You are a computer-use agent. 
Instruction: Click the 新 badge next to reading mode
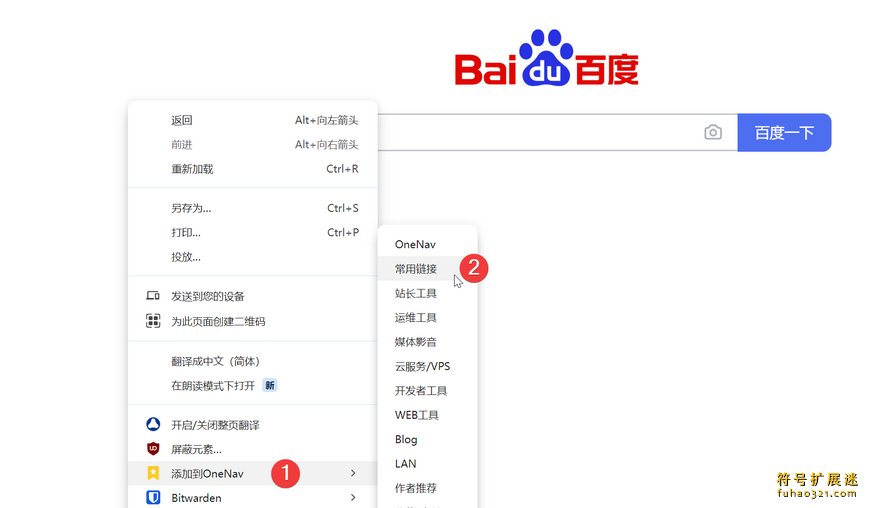270,385
